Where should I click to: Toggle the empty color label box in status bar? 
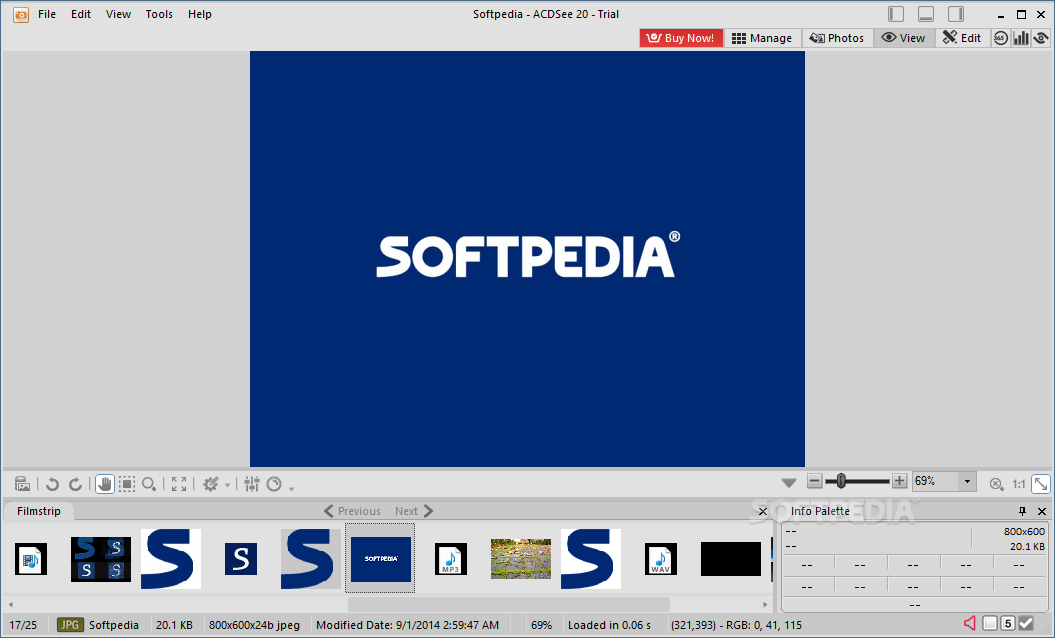tap(990, 623)
